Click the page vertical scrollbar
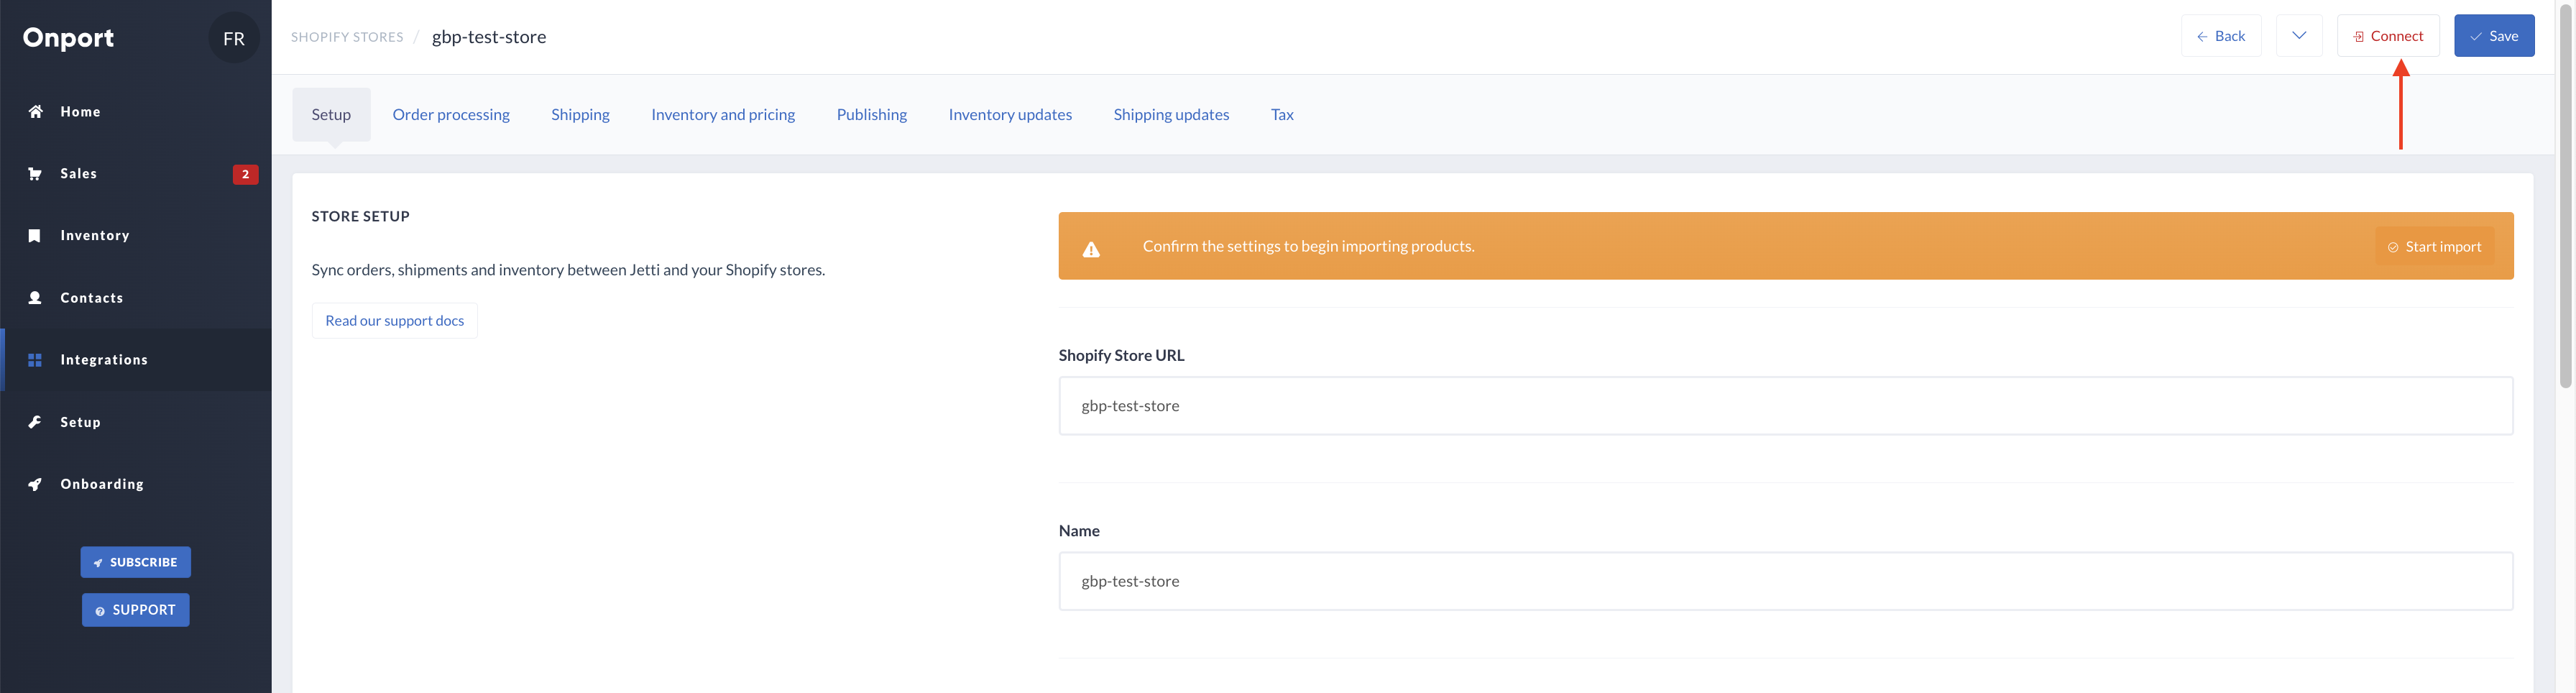Viewport: 2576px width, 693px height. coord(2565,195)
